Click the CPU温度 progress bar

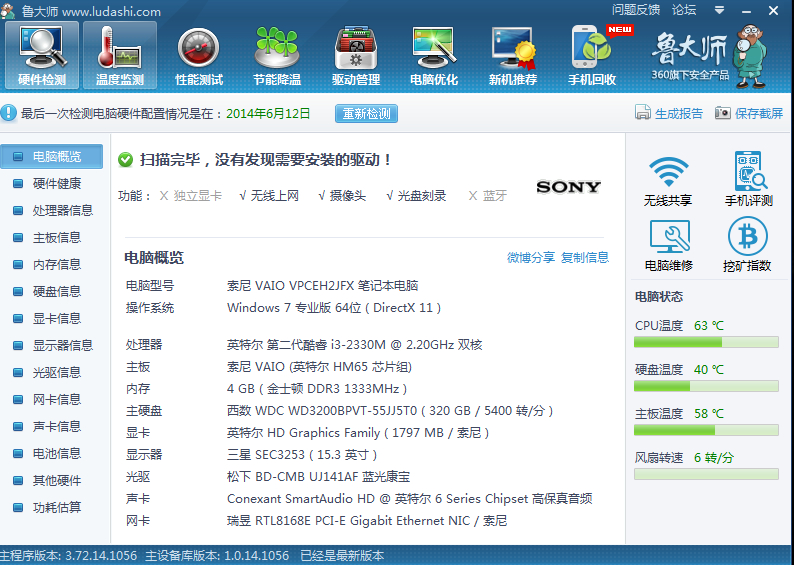point(706,342)
